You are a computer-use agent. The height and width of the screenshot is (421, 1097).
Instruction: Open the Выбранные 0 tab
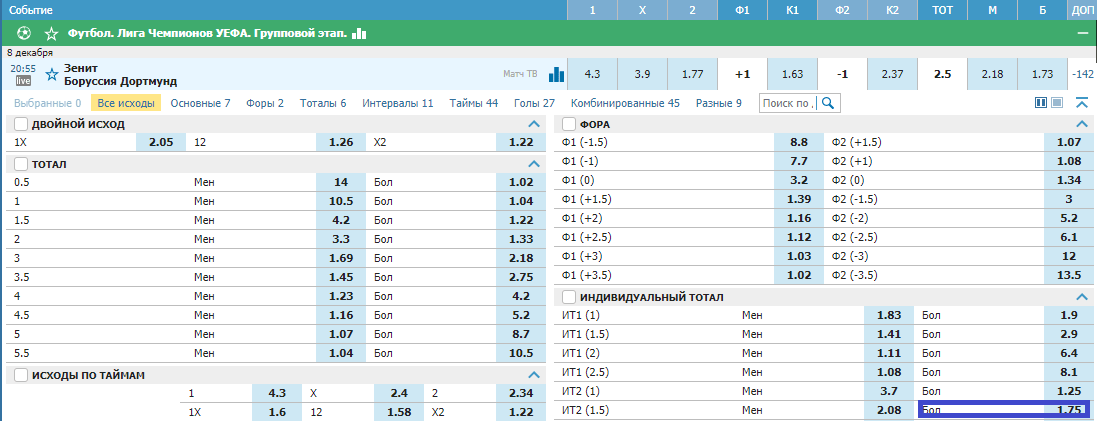coord(48,103)
